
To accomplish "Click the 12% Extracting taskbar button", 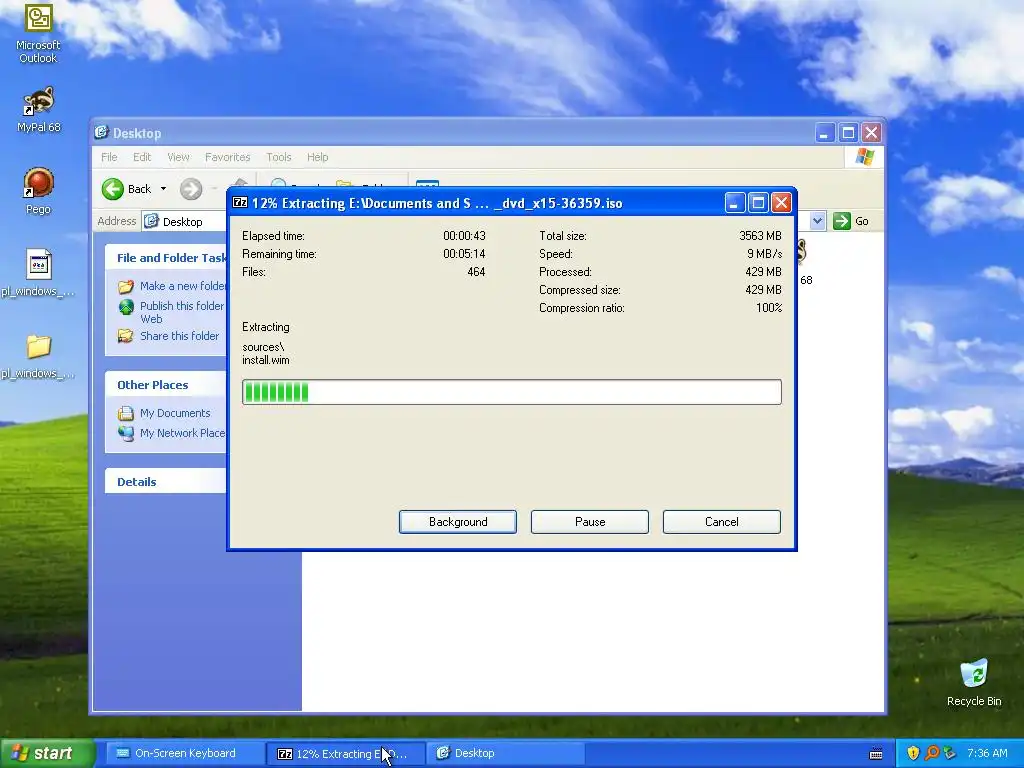I will click(346, 753).
